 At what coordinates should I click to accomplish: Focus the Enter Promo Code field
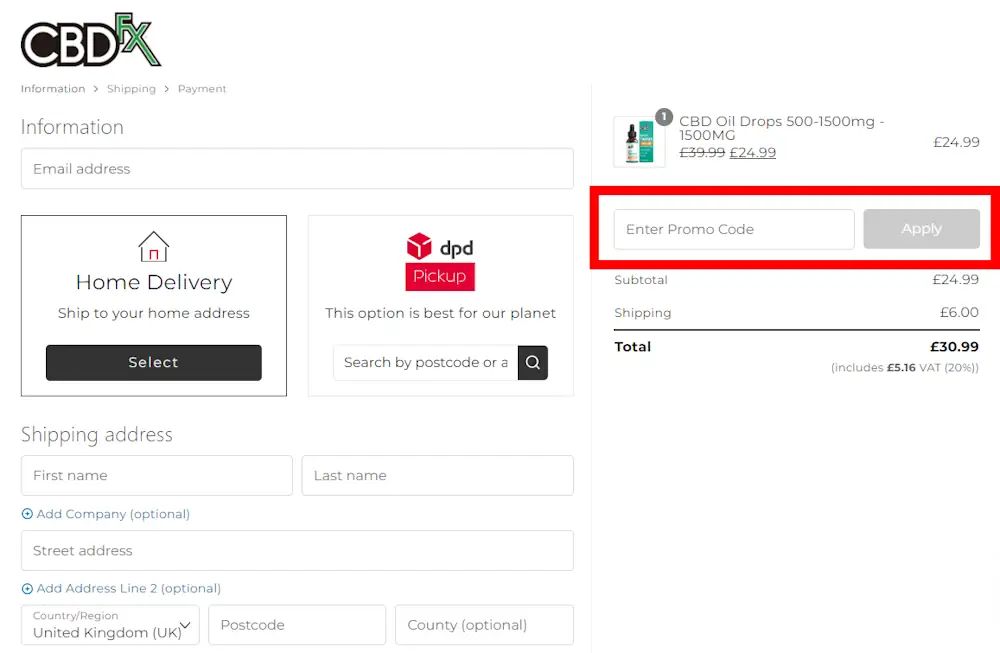pyautogui.click(x=734, y=230)
